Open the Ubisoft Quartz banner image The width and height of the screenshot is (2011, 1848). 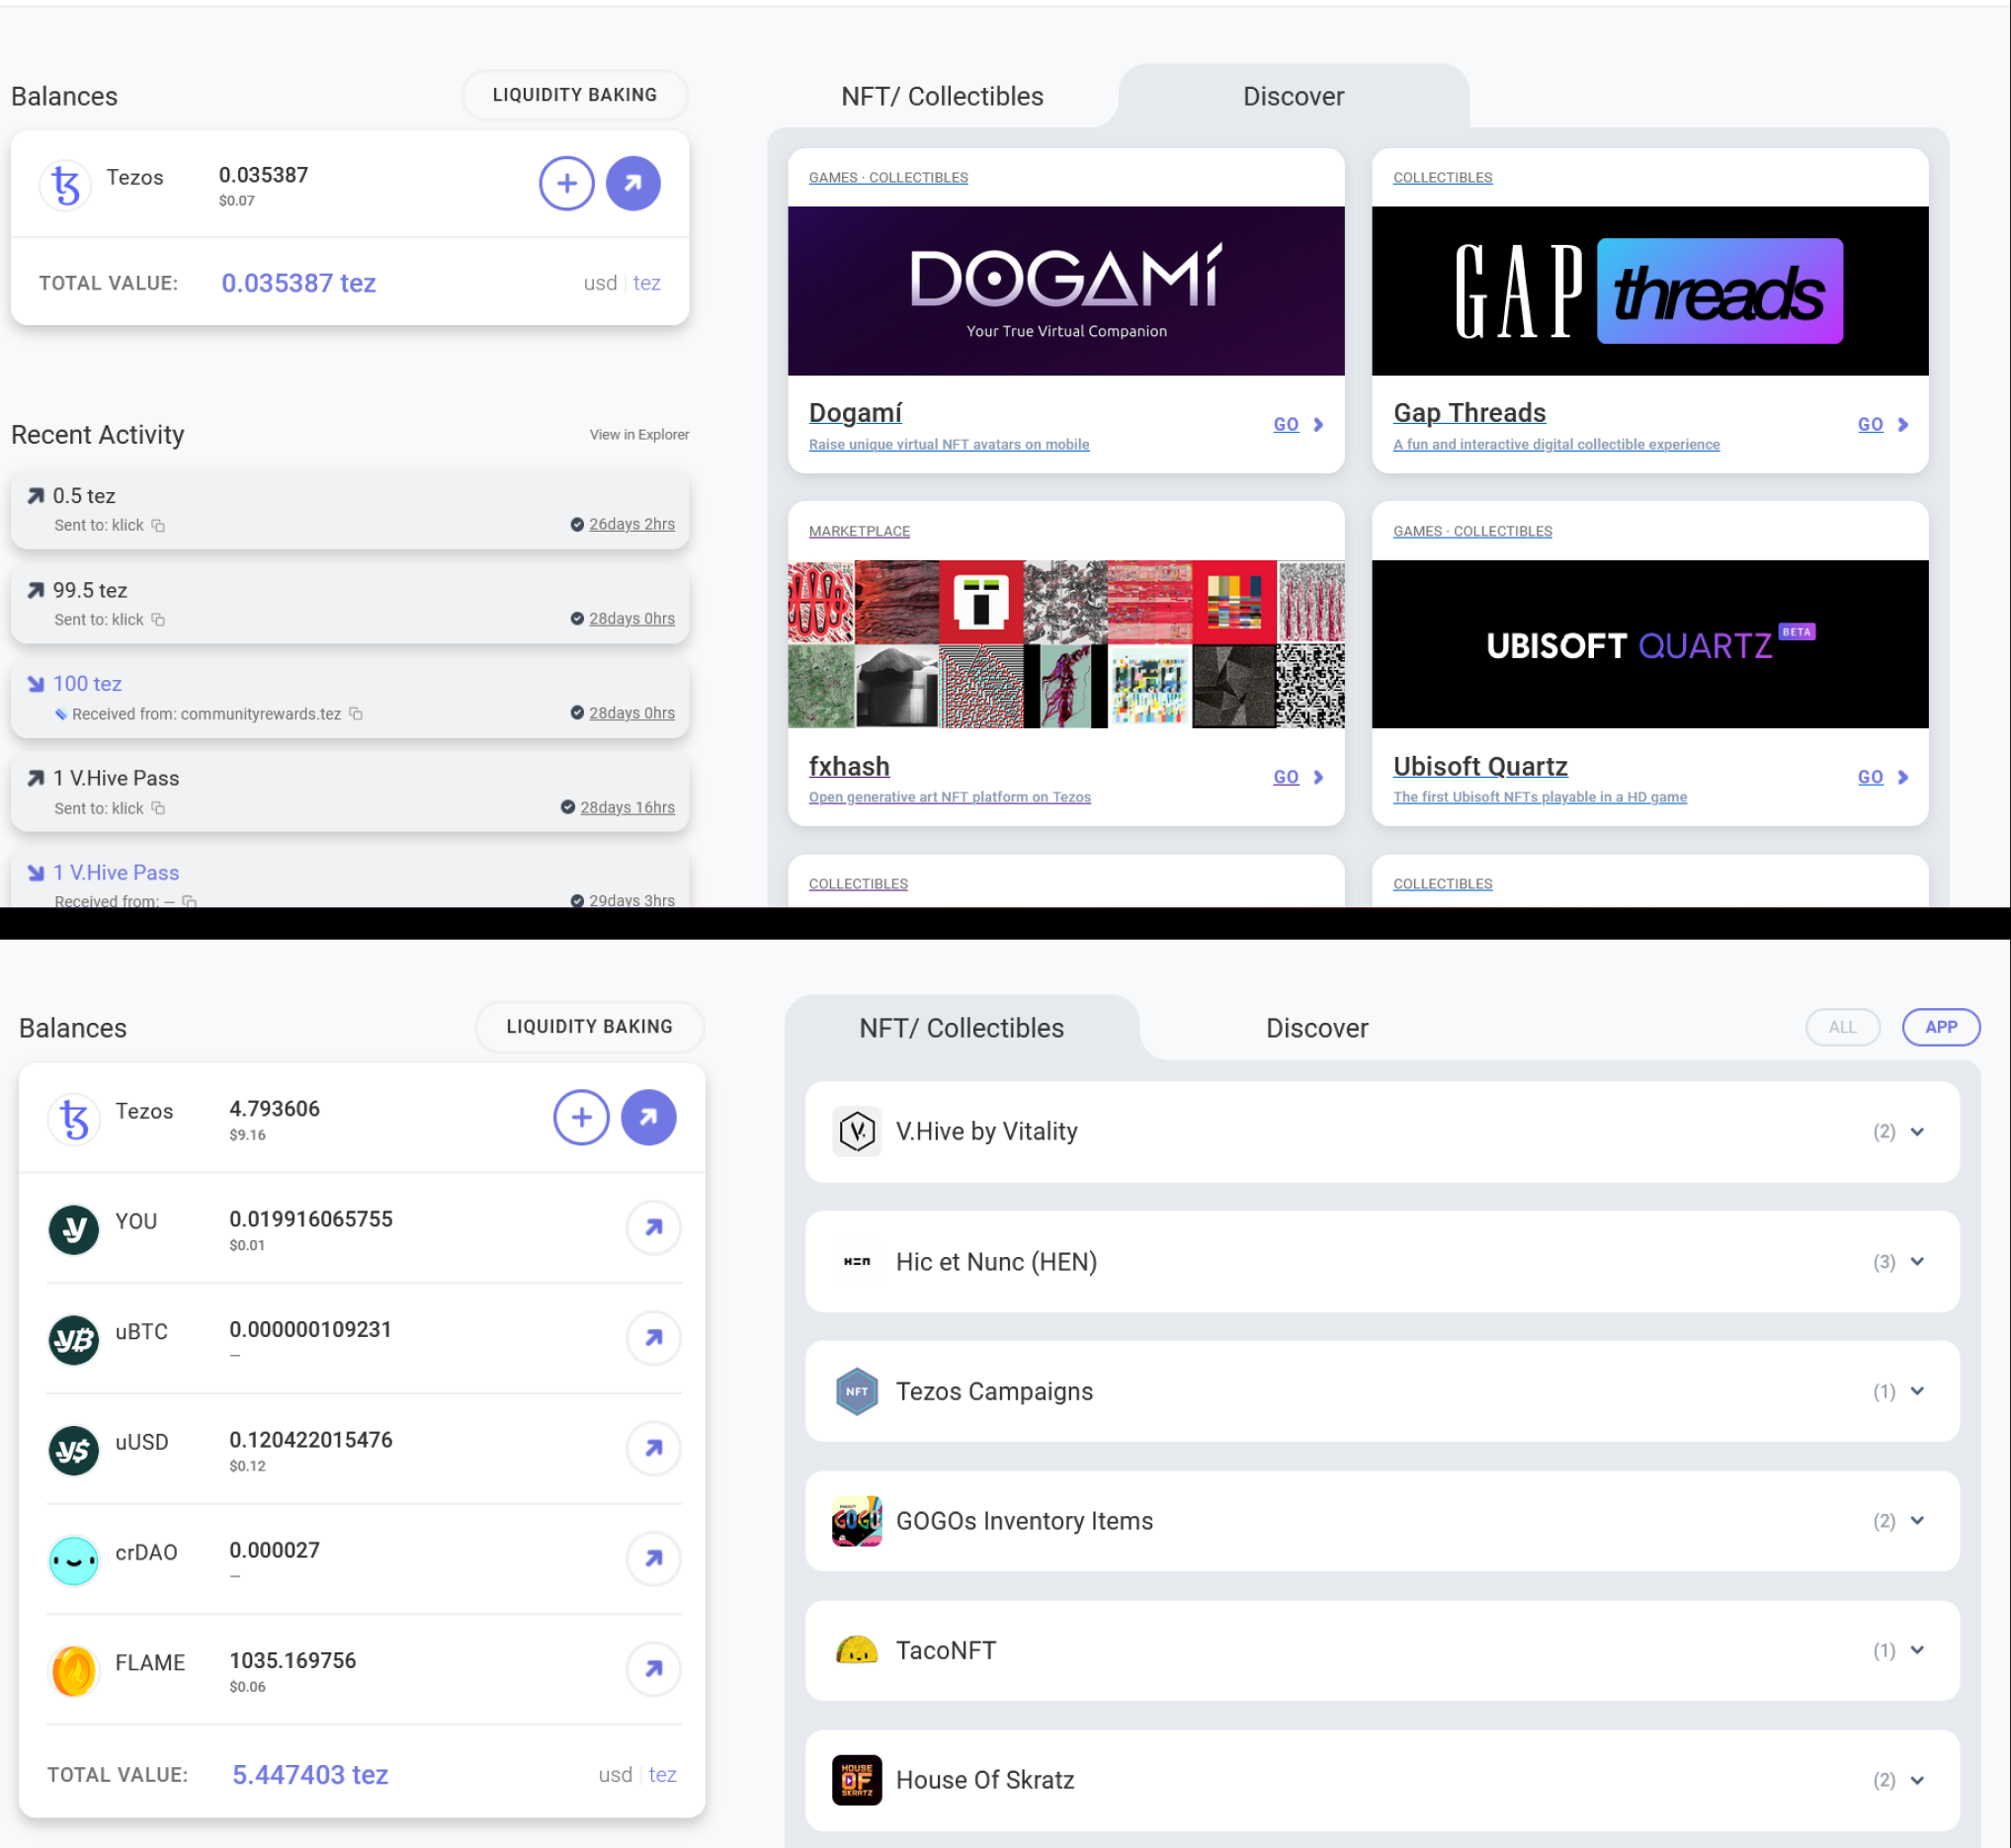[x=1650, y=644]
